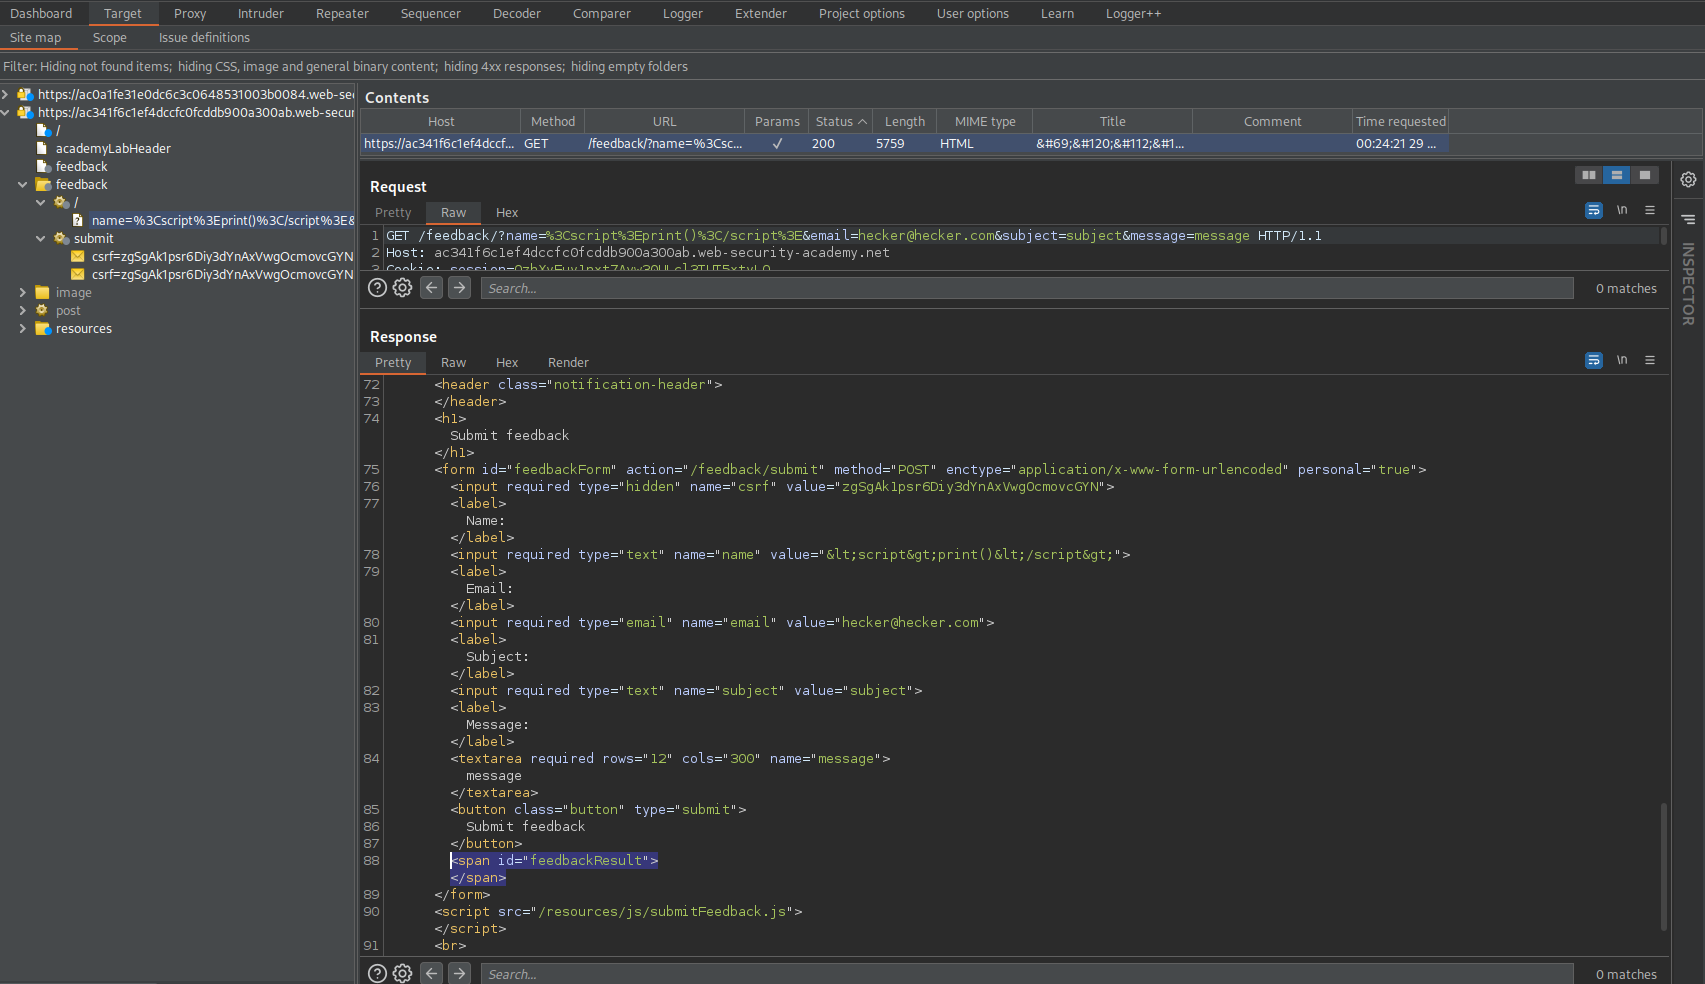Click the folder icon beside image
1705x984 pixels.
click(x=42, y=293)
